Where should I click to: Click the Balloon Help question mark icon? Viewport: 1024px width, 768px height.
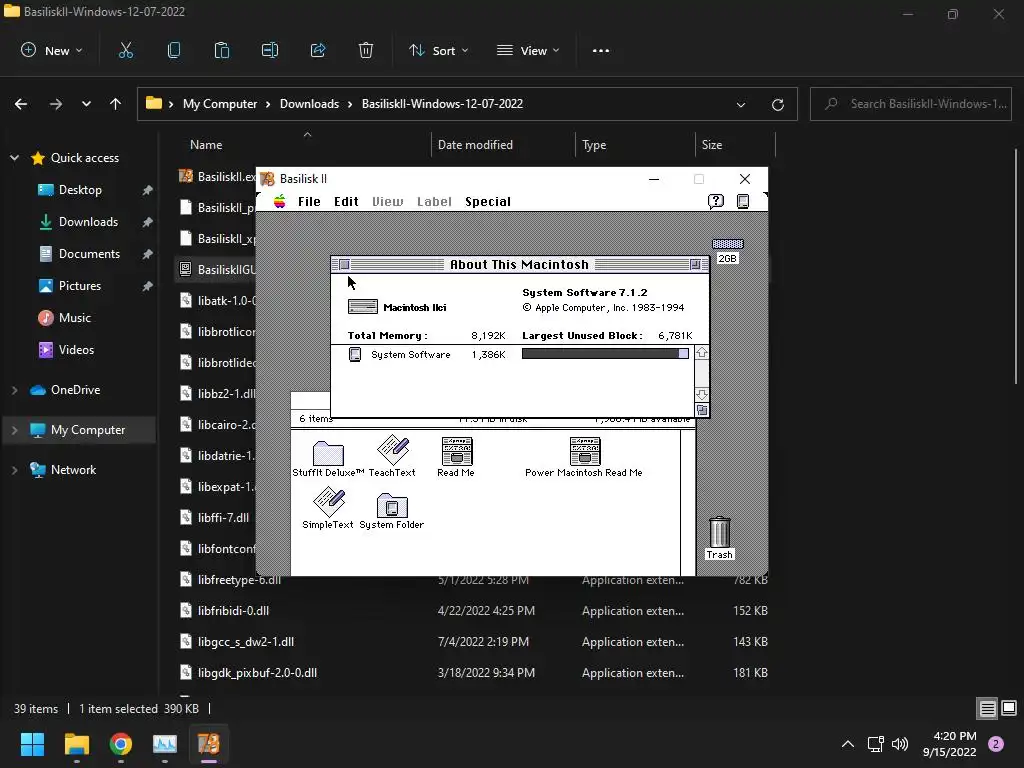(716, 201)
